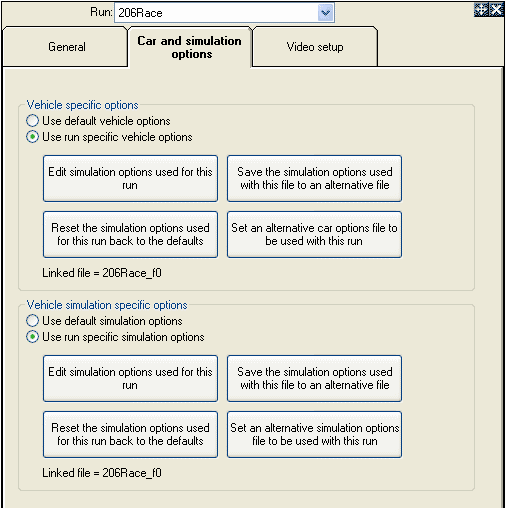
Task: Click Save to alternative file under Vehicle specific options
Action: [314, 178]
